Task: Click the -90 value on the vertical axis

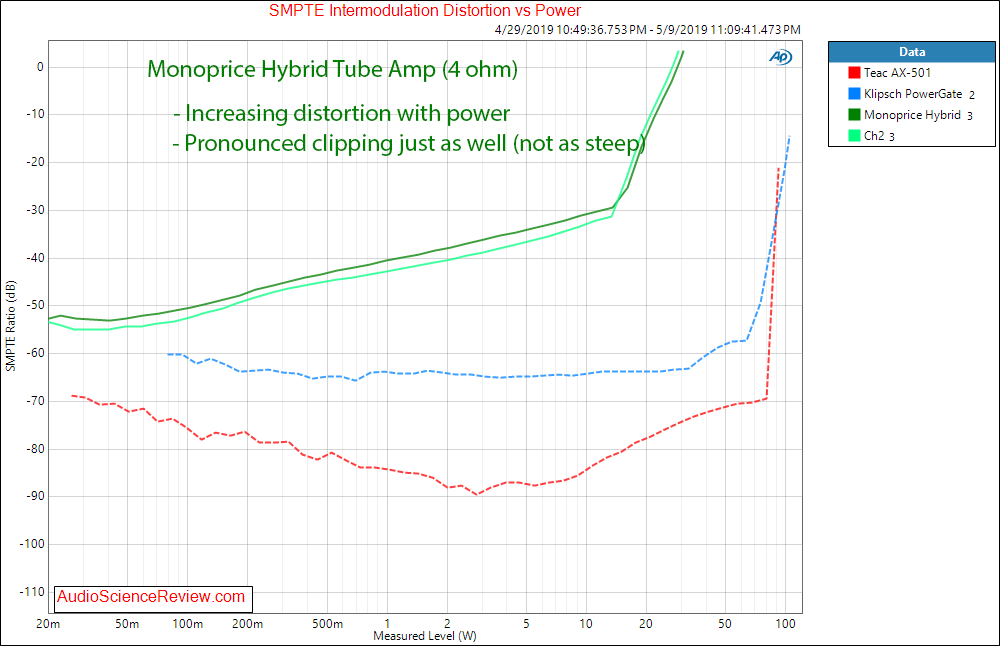Action: pos(35,496)
